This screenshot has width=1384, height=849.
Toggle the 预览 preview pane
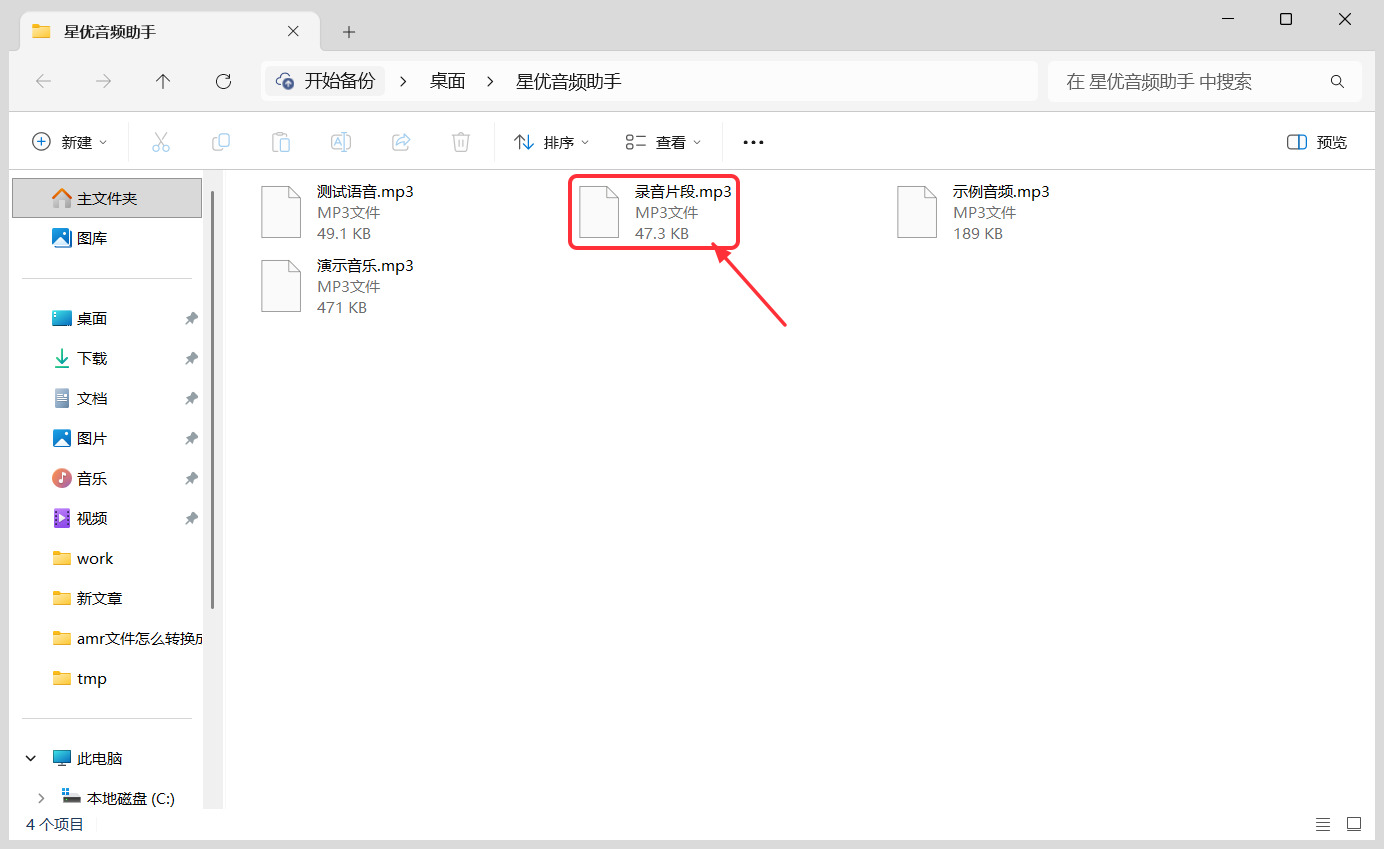[x=1317, y=142]
